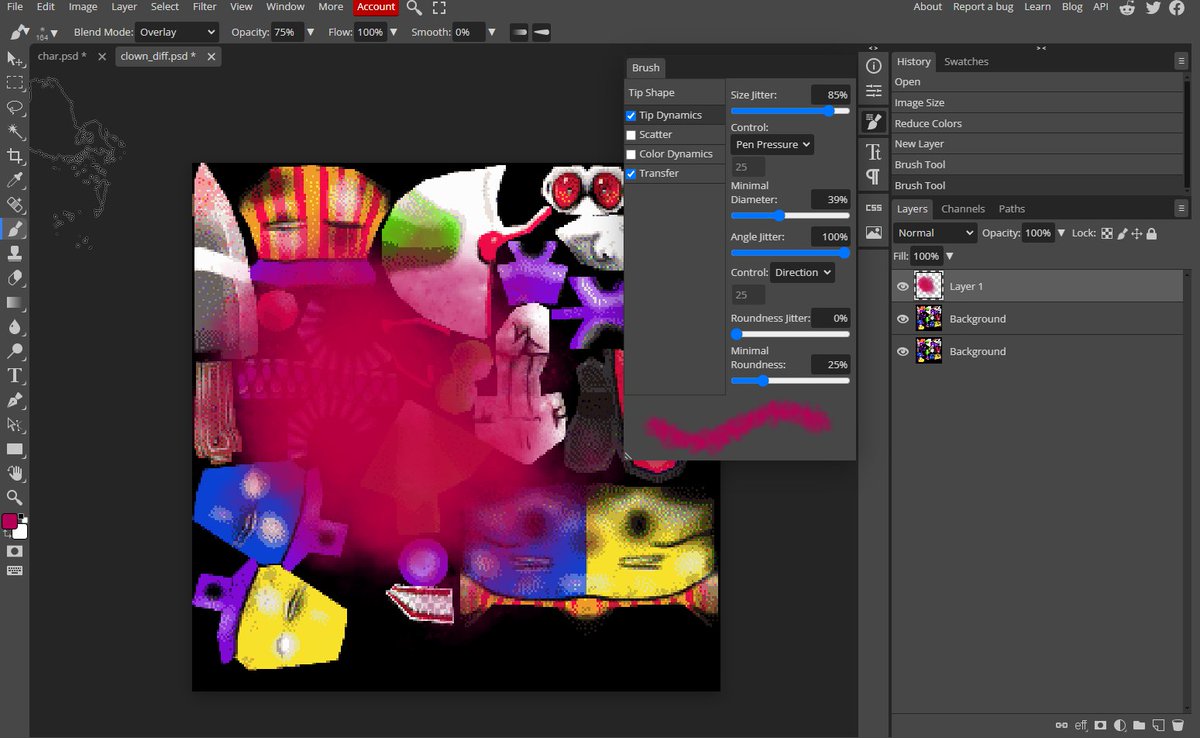The image size is (1200, 738).
Task: Enable the Scatter checkbox
Action: point(631,135)
